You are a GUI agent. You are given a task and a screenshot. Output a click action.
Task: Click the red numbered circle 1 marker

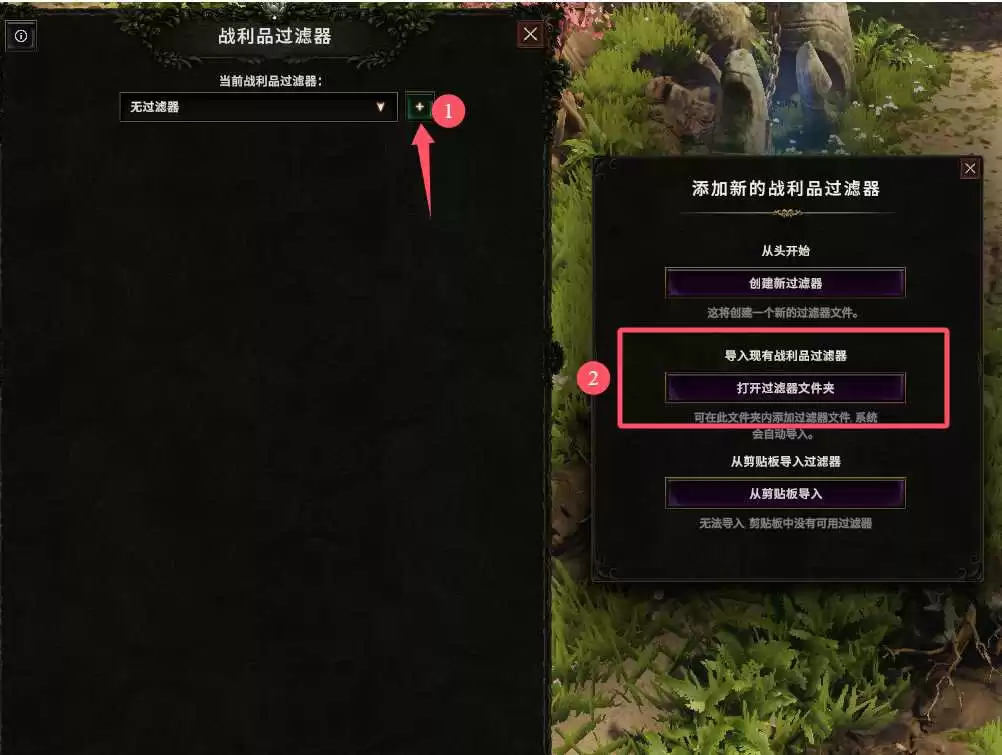point(448,111)
